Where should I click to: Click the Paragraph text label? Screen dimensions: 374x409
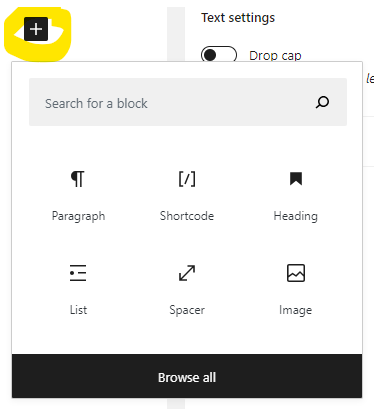click(x=78, y=216)
